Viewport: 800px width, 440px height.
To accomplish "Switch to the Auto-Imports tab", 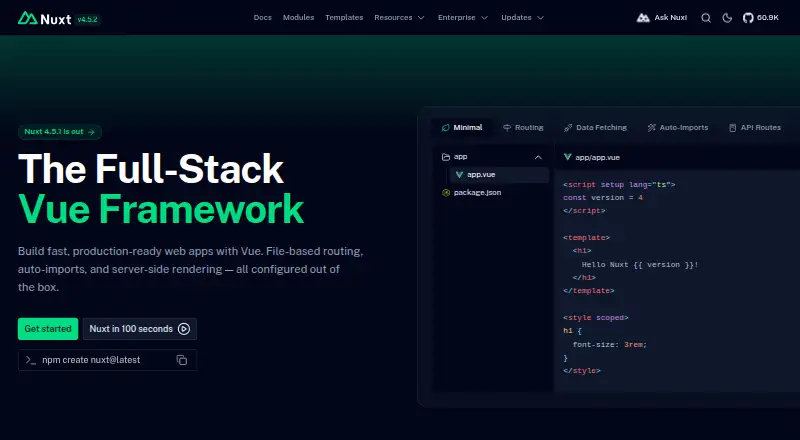I will (x=678, y=128).
